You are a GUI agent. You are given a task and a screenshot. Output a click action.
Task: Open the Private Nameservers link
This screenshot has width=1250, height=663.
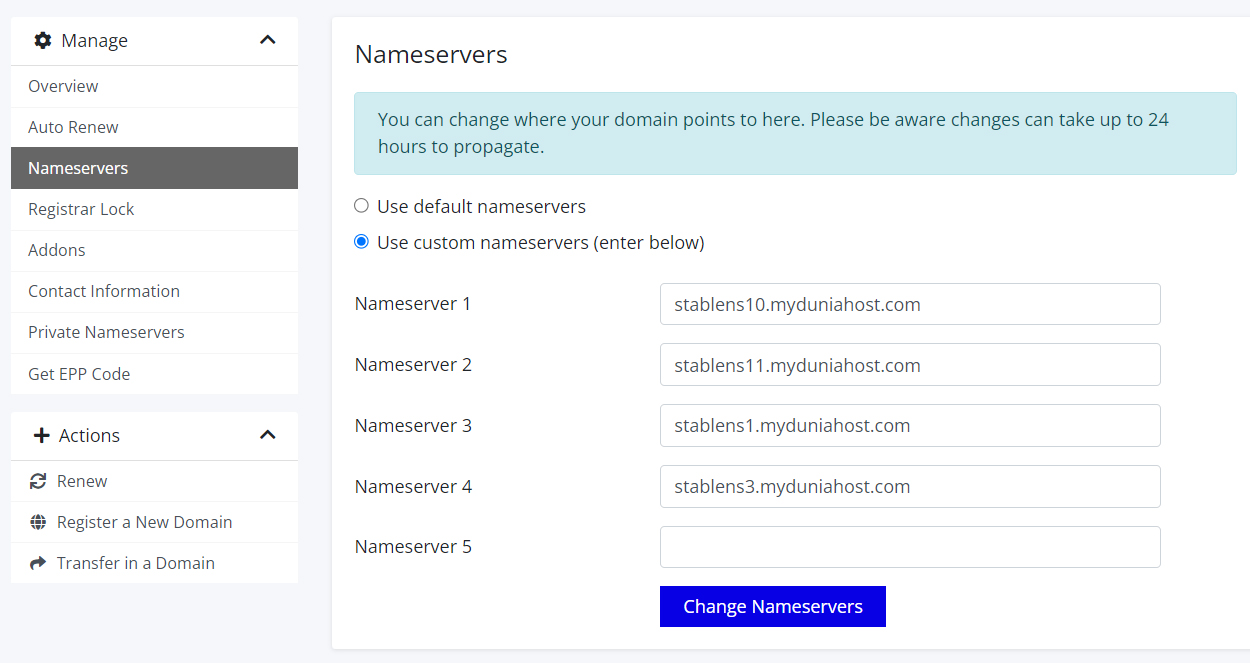click(106, 332)
